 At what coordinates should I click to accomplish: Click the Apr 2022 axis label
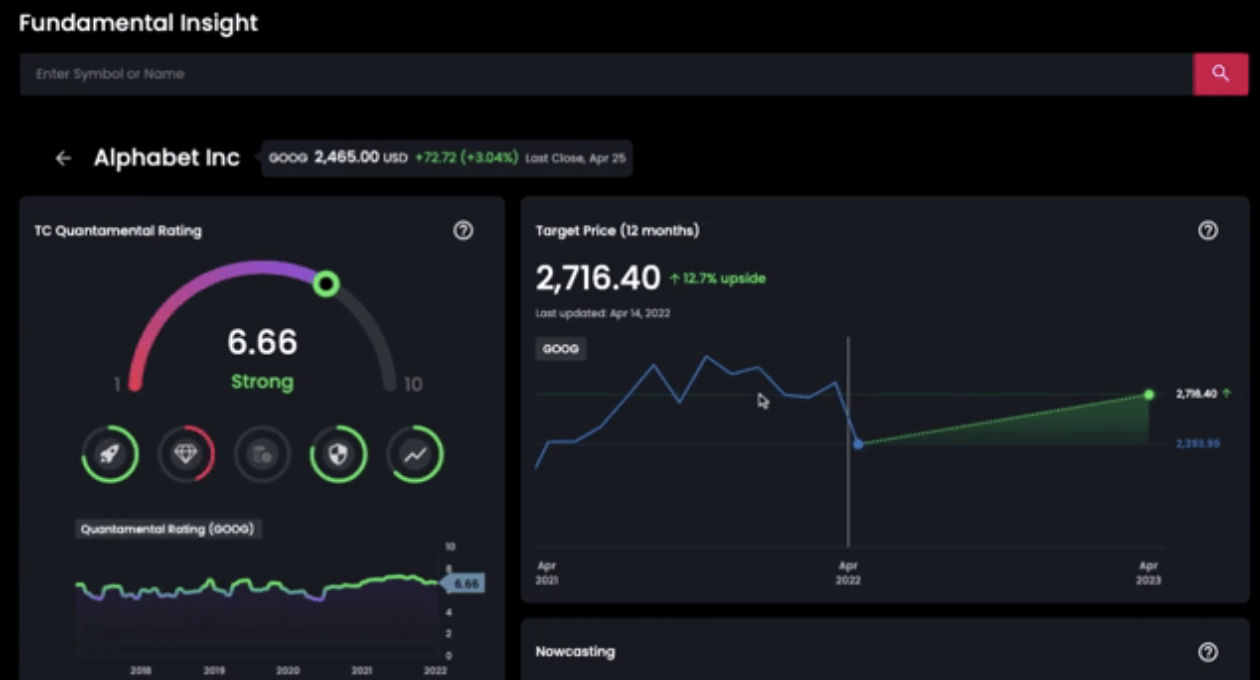tap(848, 573)
